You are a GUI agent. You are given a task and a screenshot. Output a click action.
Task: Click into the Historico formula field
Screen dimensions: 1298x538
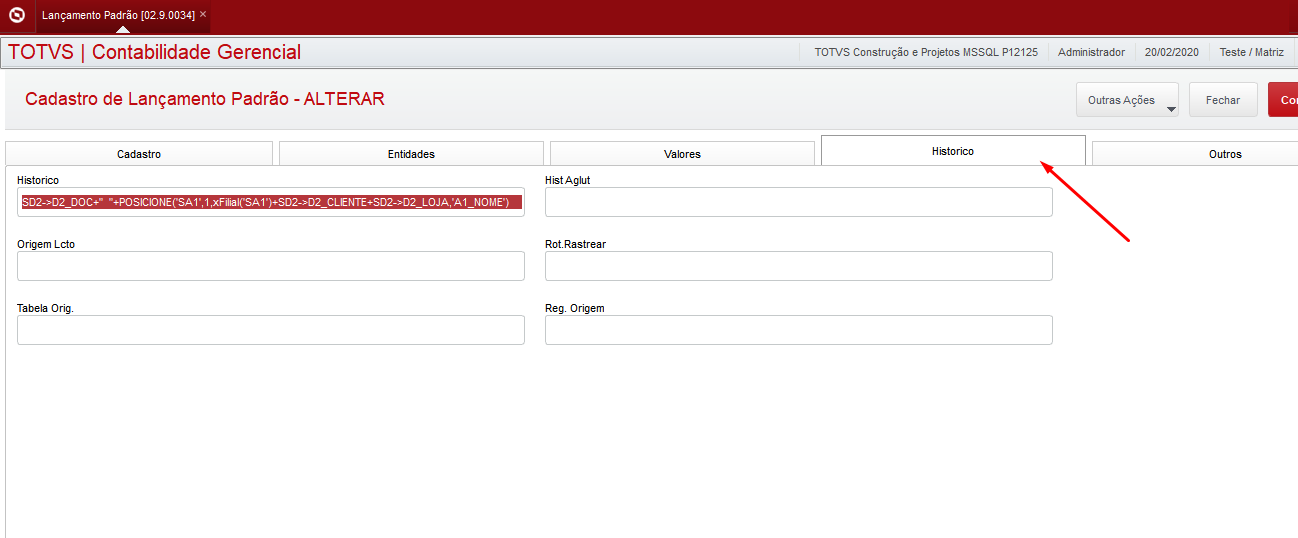tap(271, 202)
